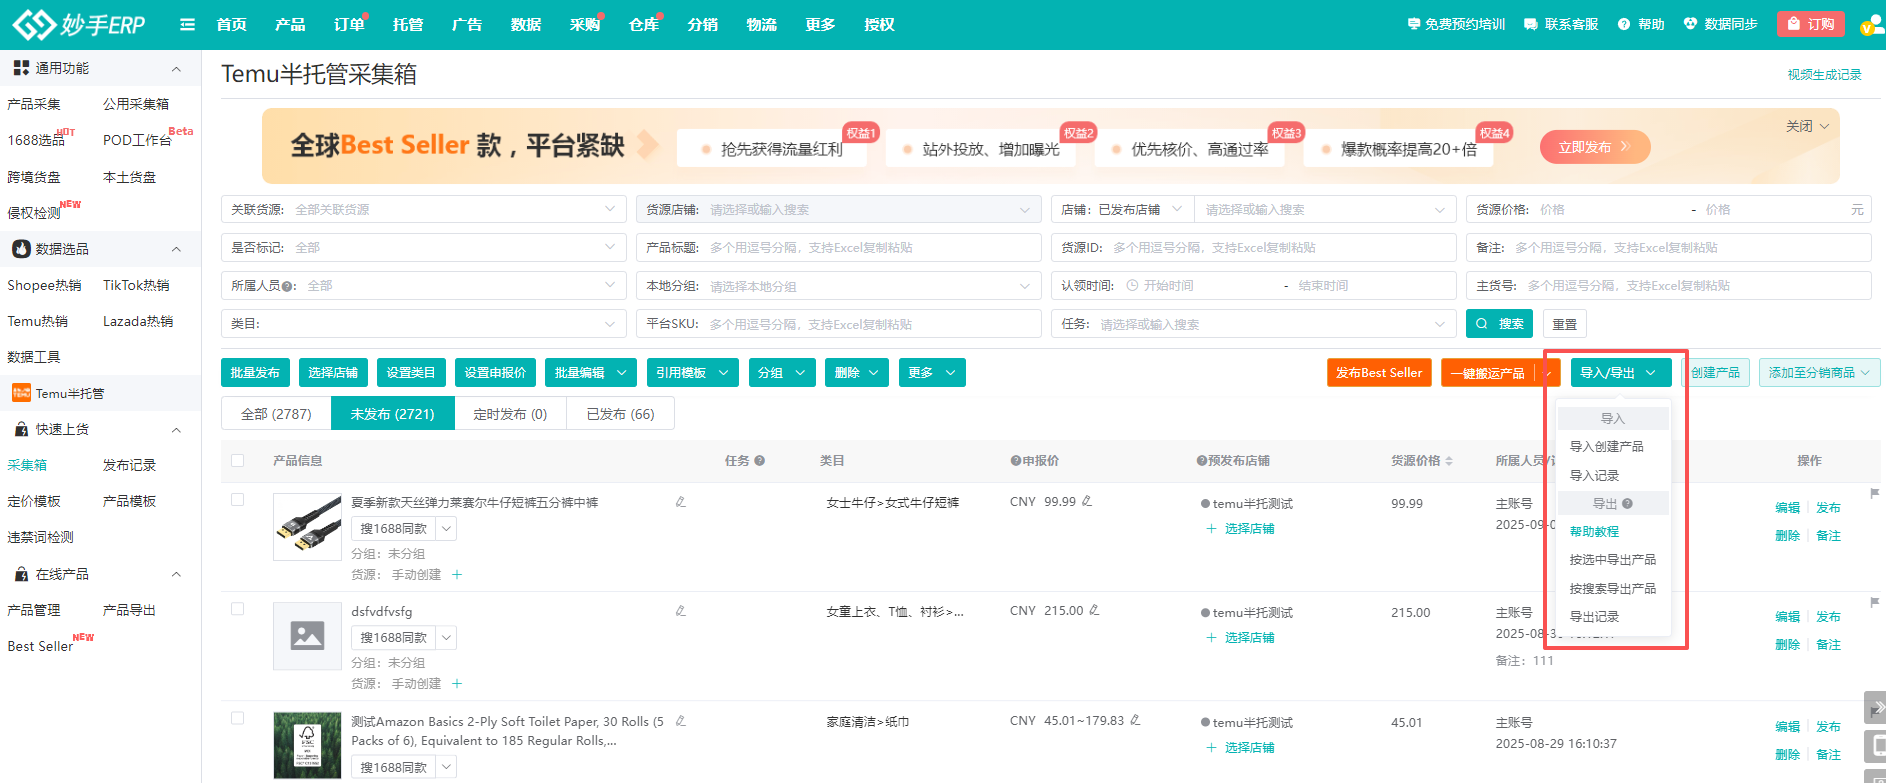The height and width of the screenshot is (783, 1886).
Task: Click the help icon next to the 任务 column header
Action: (760, 461)
